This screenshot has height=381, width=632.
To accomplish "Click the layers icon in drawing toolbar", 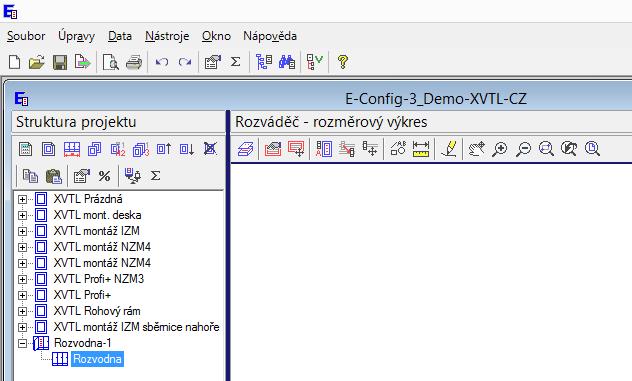I will pyautogui.click(x=245, y=149).
